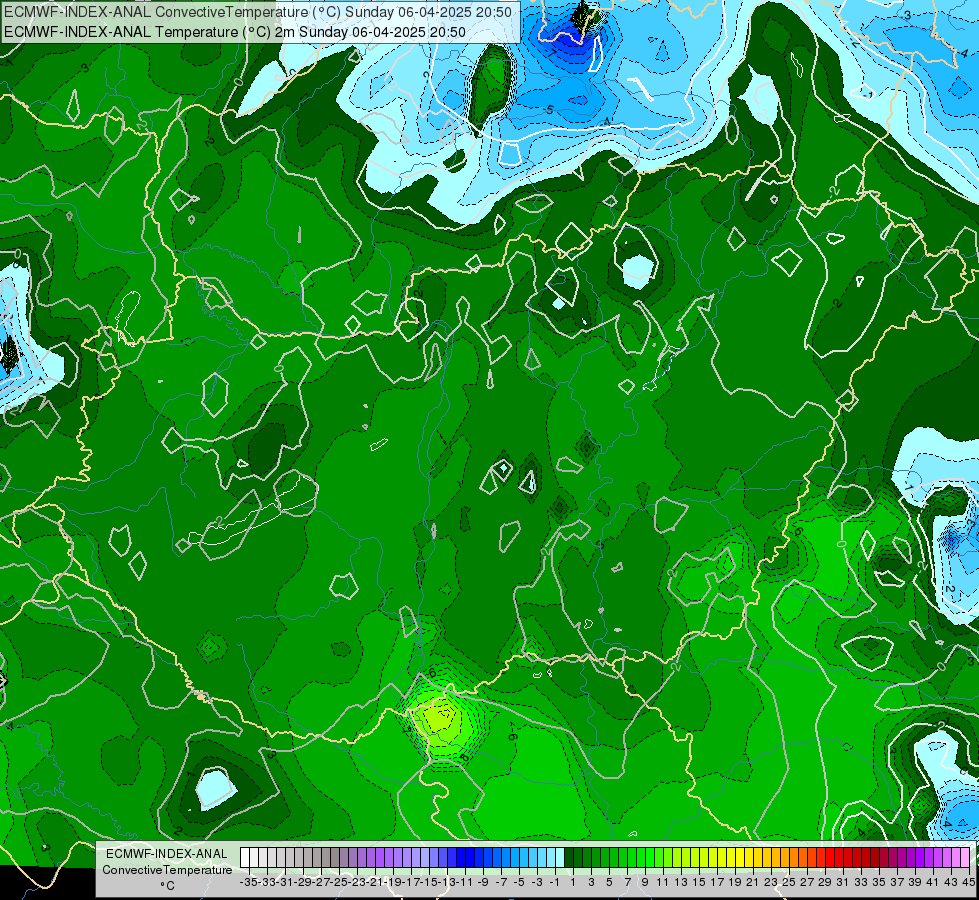The image size is (979, 900).
Task: Click the 15 value on the legend scale
Action: click(x=699, y=882)
